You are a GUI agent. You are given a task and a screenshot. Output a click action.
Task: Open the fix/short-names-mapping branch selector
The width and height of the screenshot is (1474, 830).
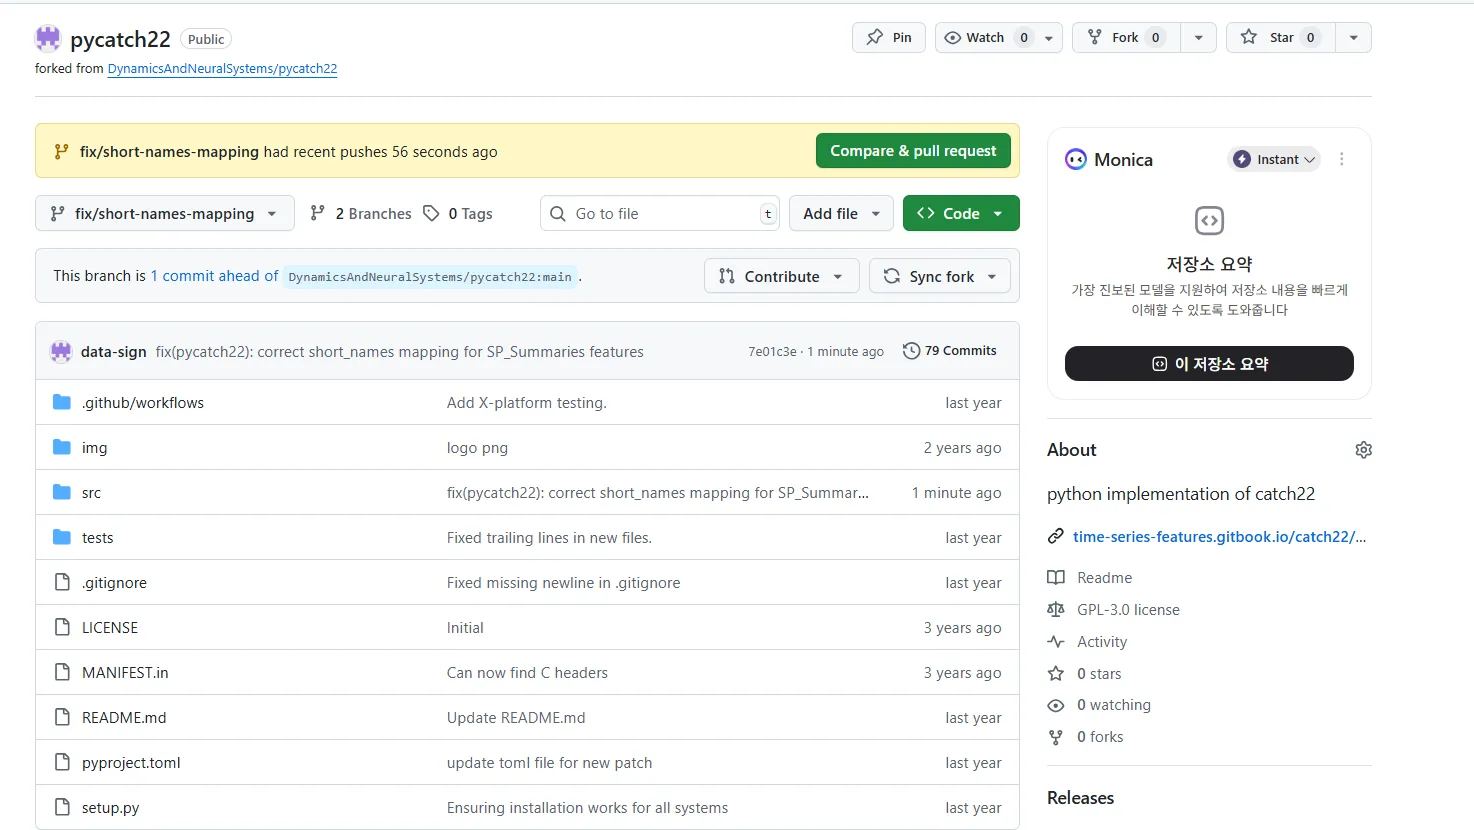coord(165,213)
